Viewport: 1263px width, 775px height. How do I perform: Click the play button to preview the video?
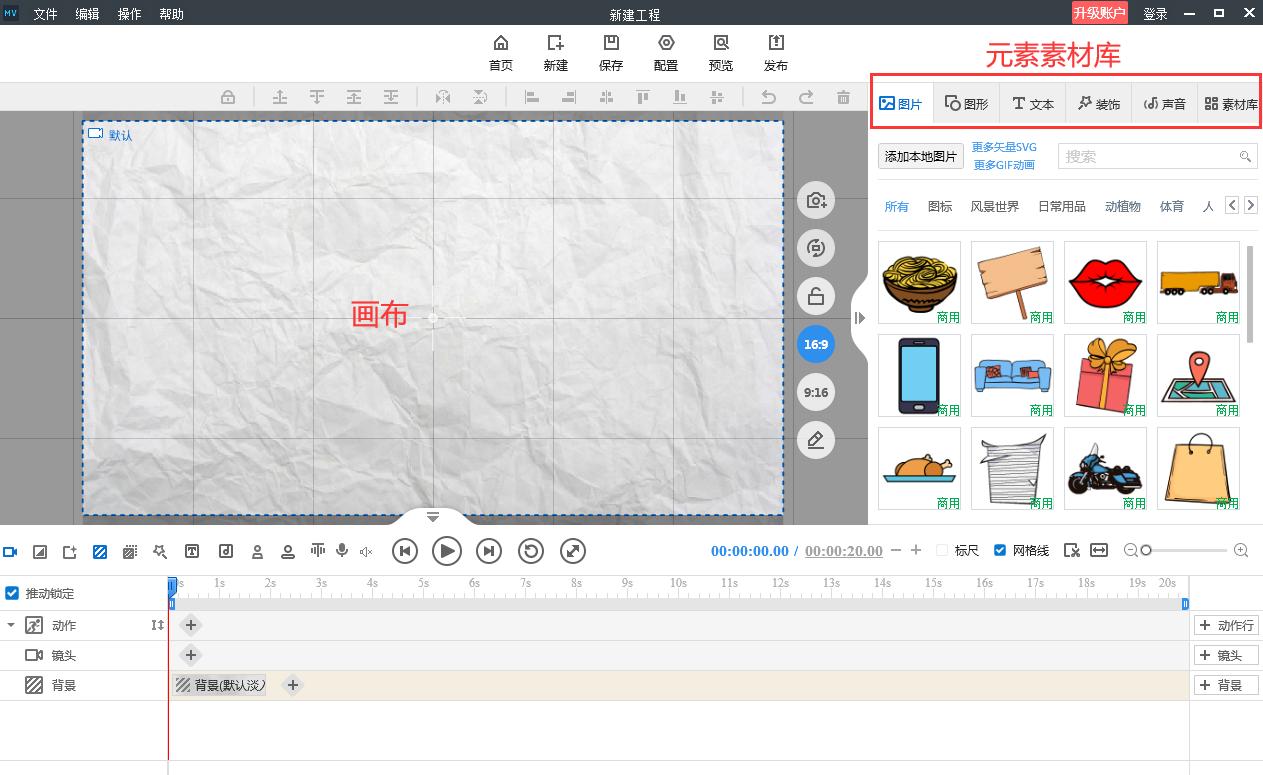coord(447,551)
